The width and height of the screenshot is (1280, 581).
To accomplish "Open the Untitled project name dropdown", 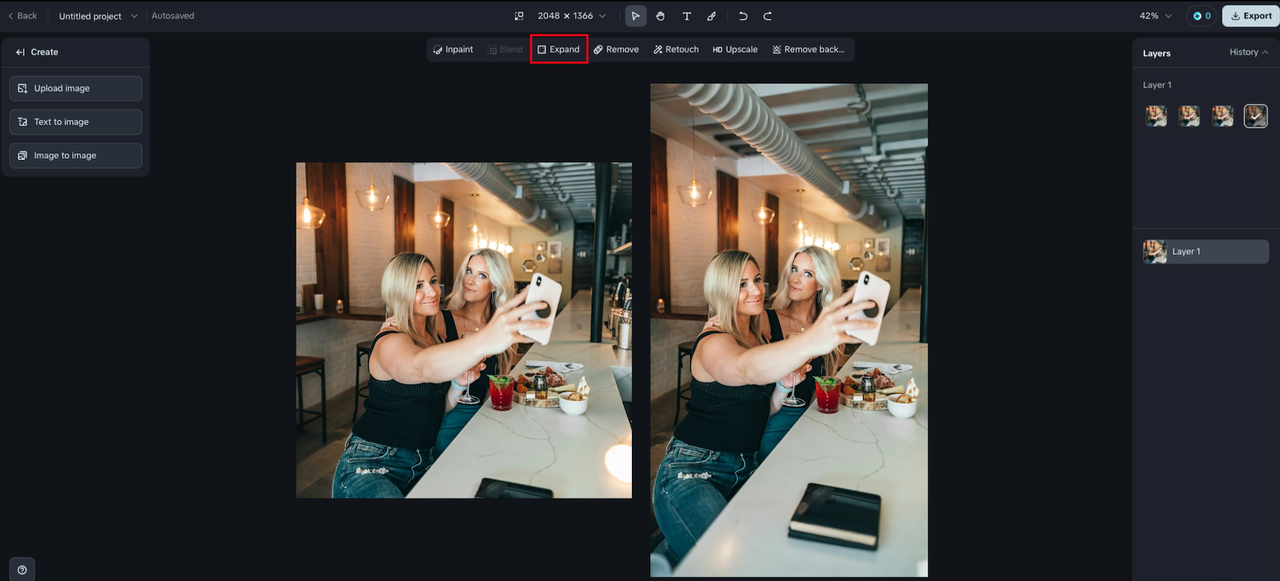I will coord(98,16).
